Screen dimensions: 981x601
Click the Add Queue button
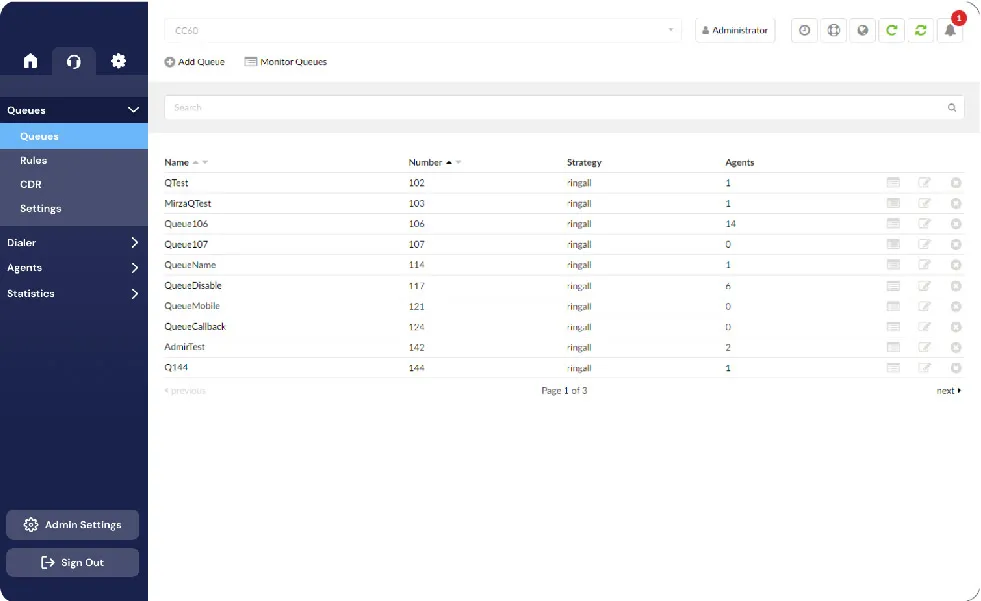pos(195,62)
